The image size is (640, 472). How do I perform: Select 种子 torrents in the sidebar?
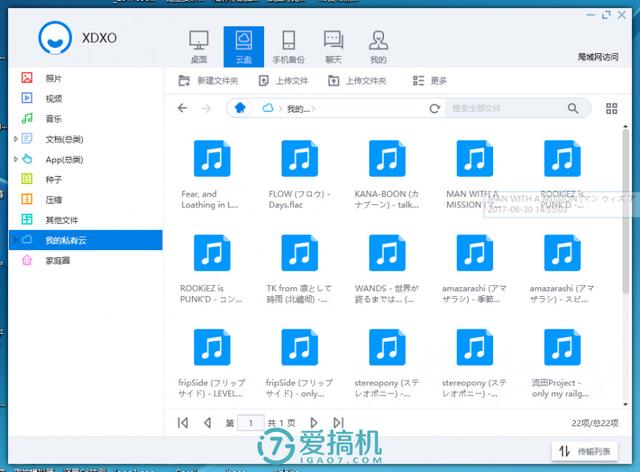pyautogui.click(x=86, y=180)
